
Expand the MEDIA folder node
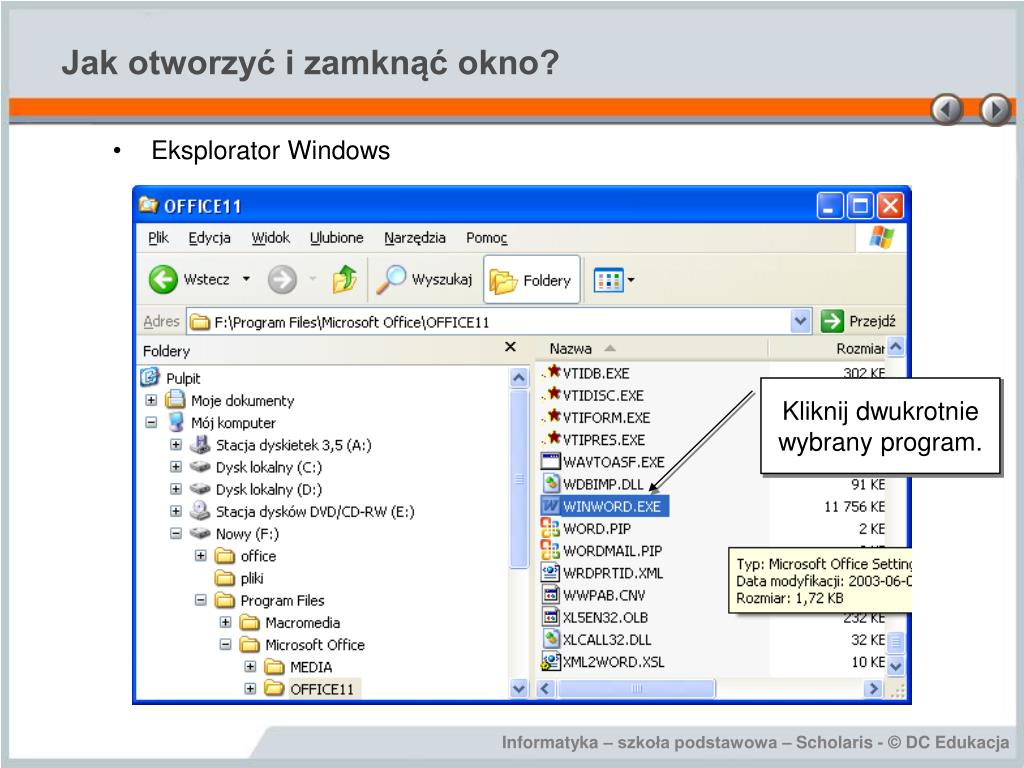[x=250, y=667]
